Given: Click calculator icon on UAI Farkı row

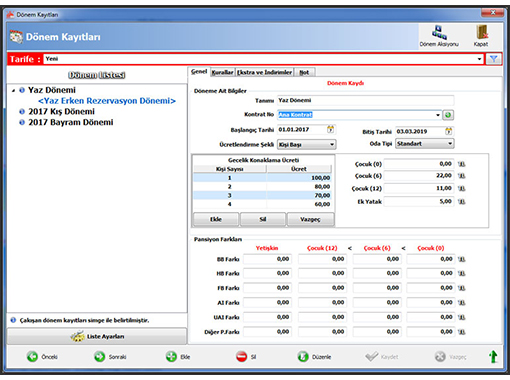Looking at the screenshot, I should point(462,317).
